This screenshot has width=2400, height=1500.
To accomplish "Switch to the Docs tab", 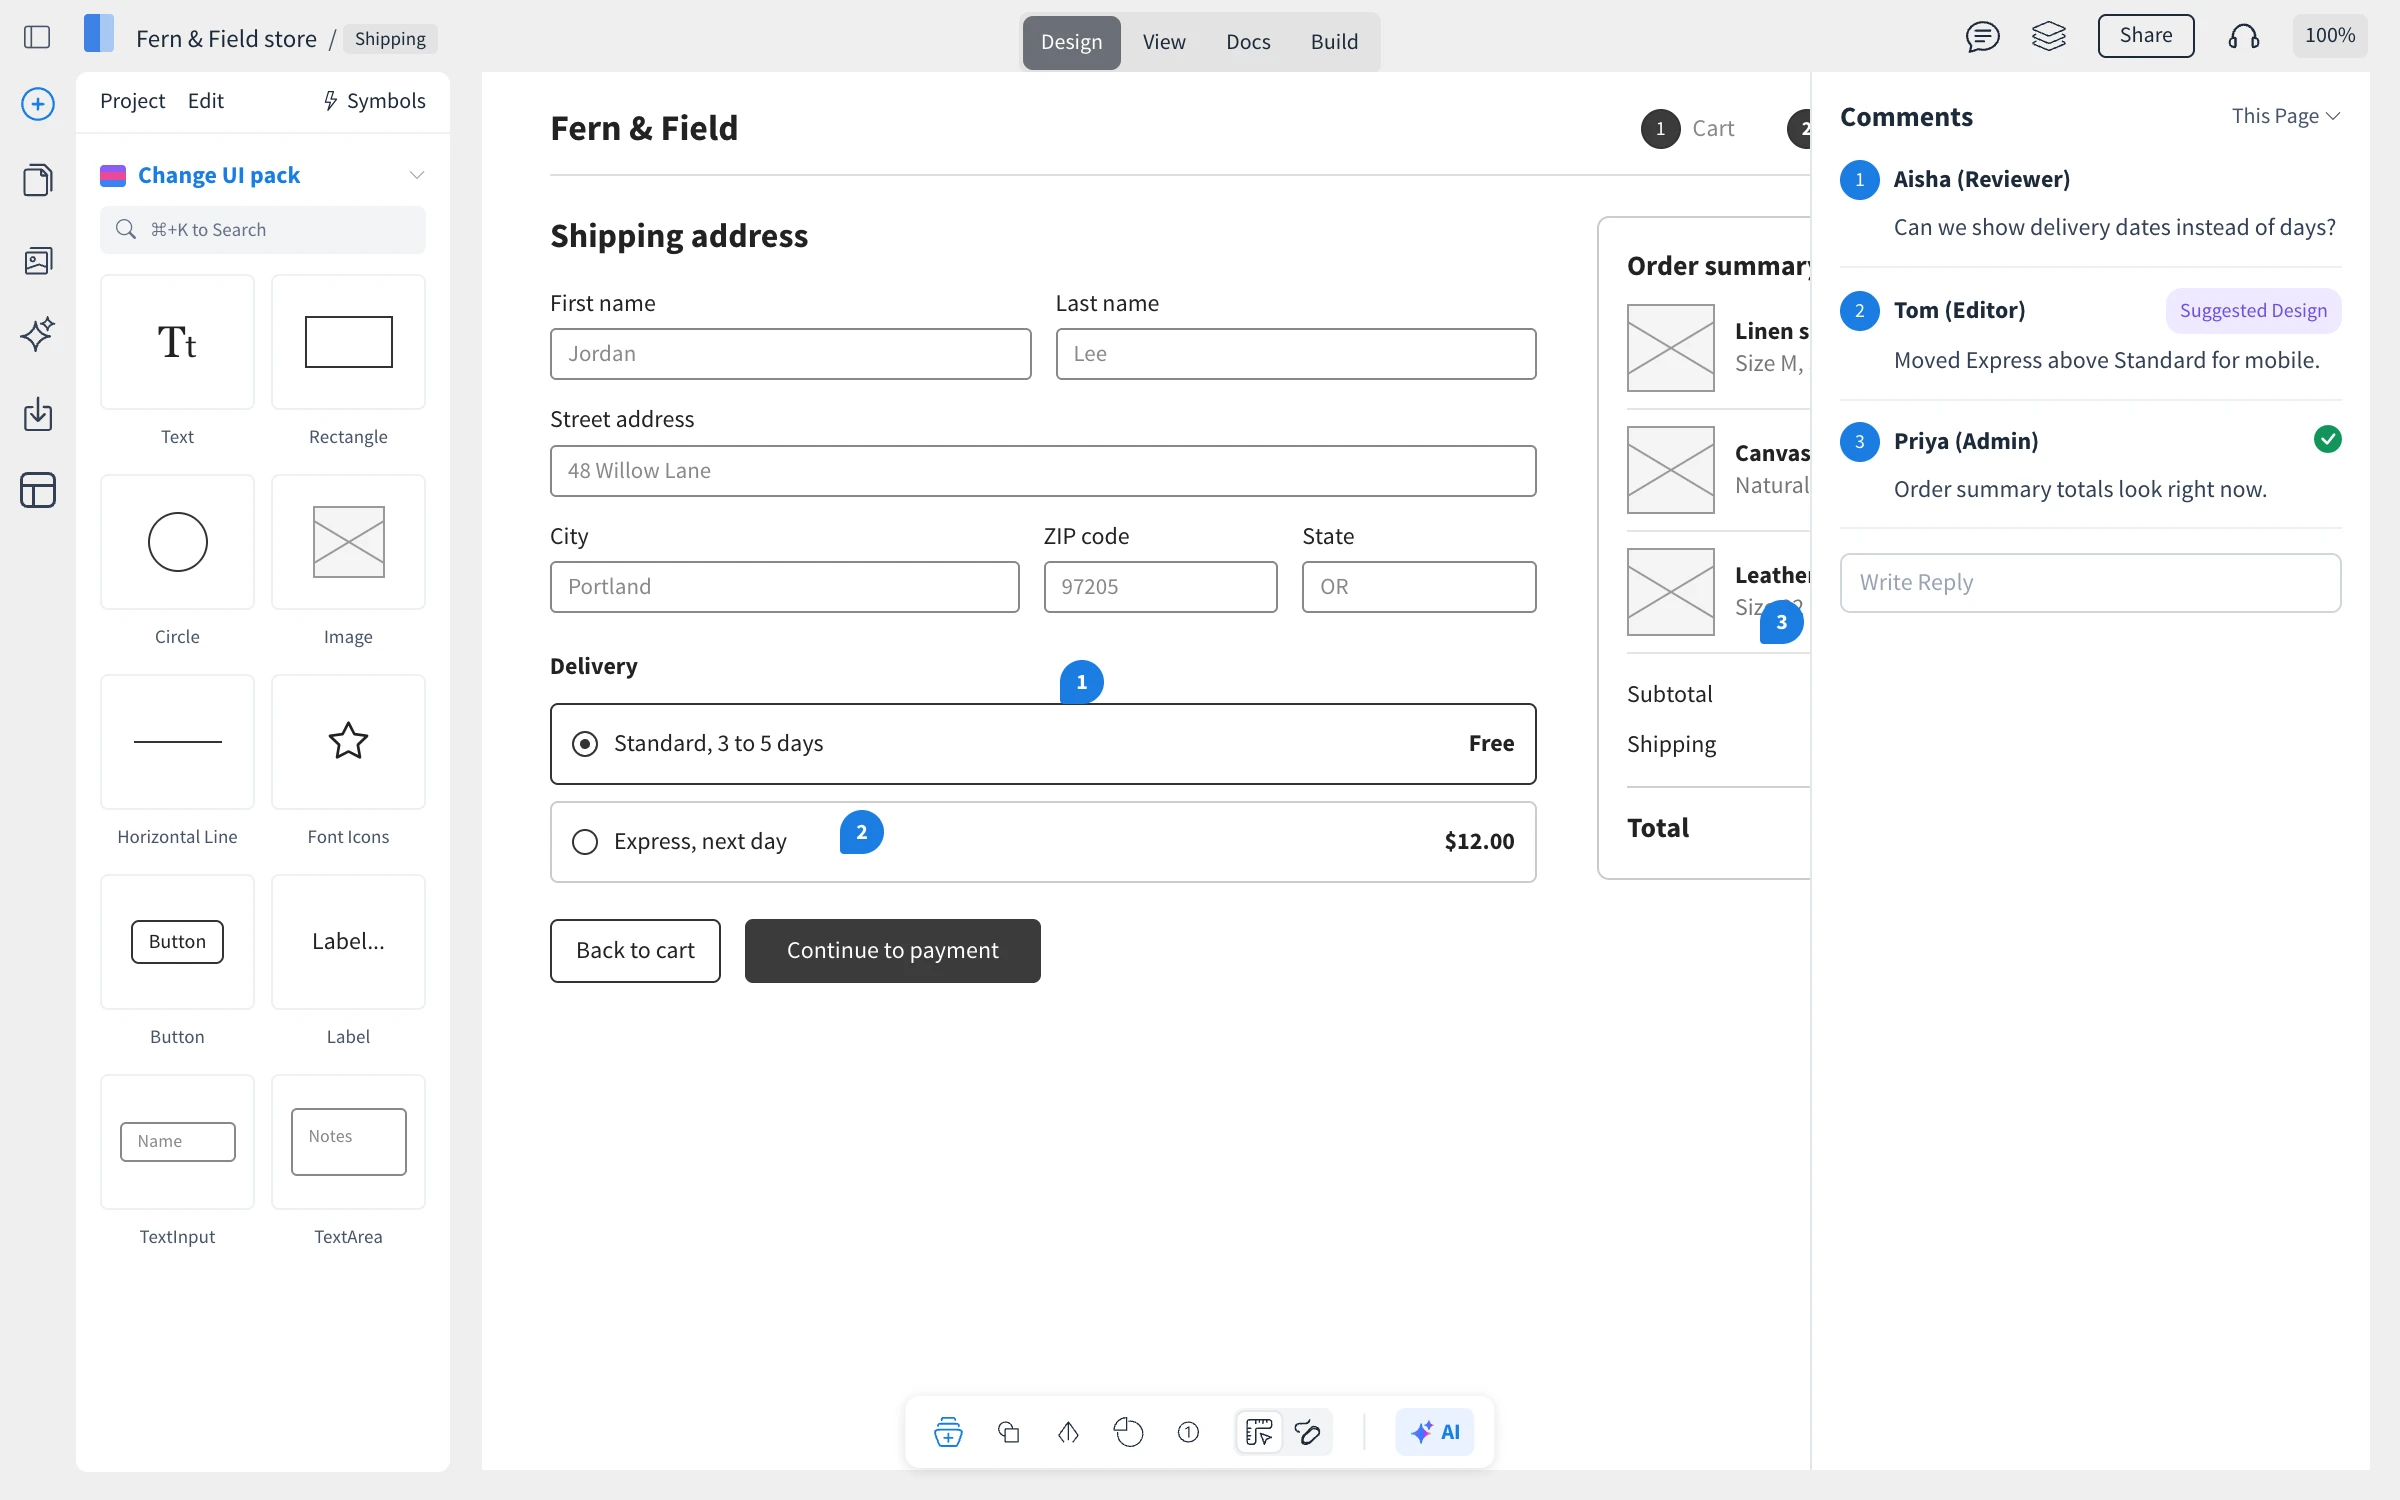I will coord(1248,42).
